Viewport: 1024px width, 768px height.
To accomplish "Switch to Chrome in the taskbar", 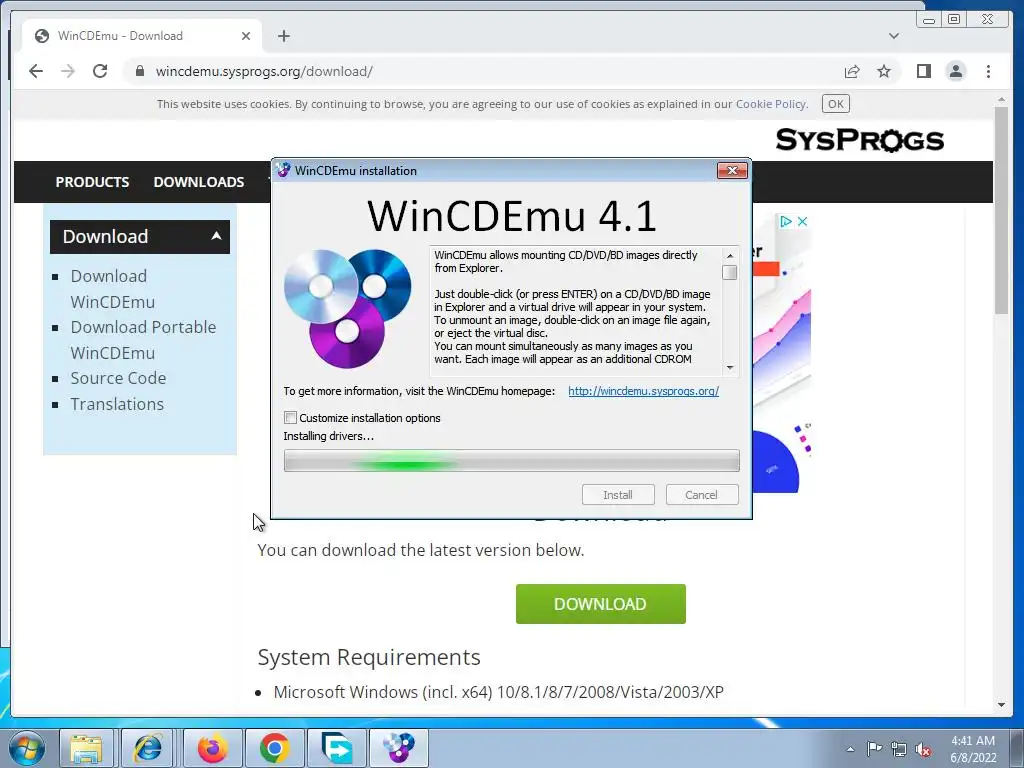I will (x=274, y=748).
